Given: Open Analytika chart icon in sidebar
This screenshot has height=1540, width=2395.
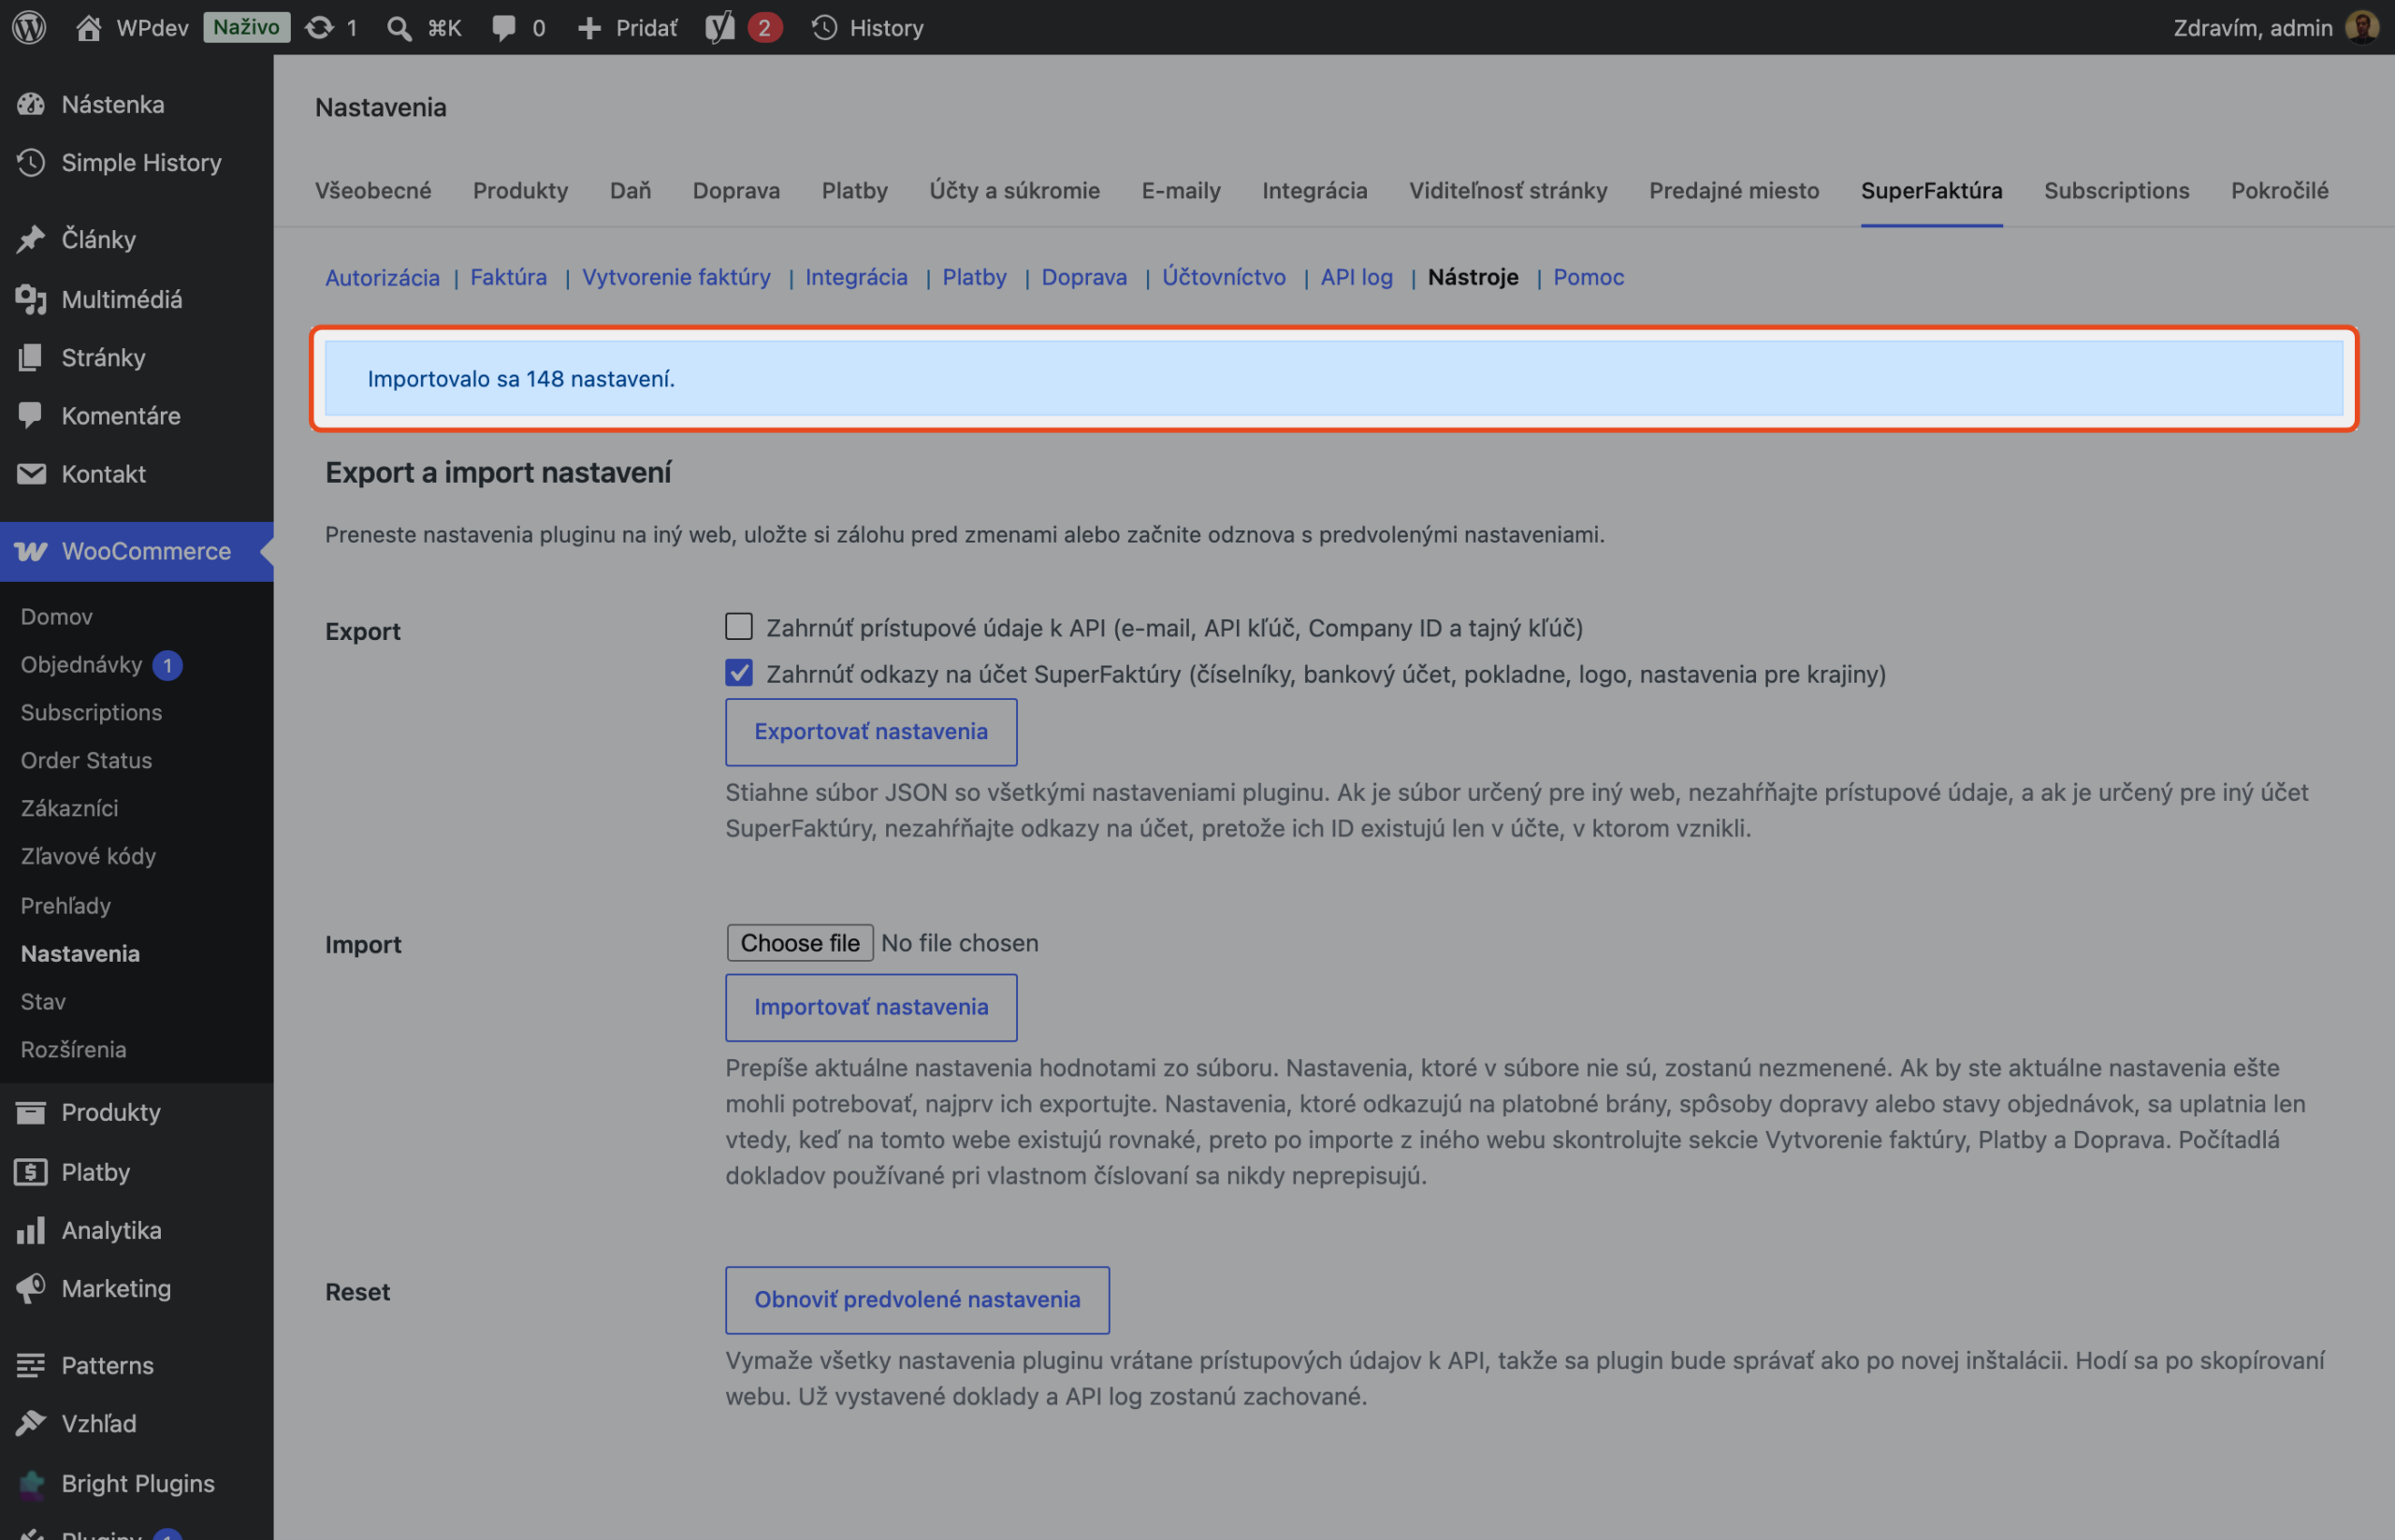Looking at the screenshot, I should click(x=31, y=1230).
